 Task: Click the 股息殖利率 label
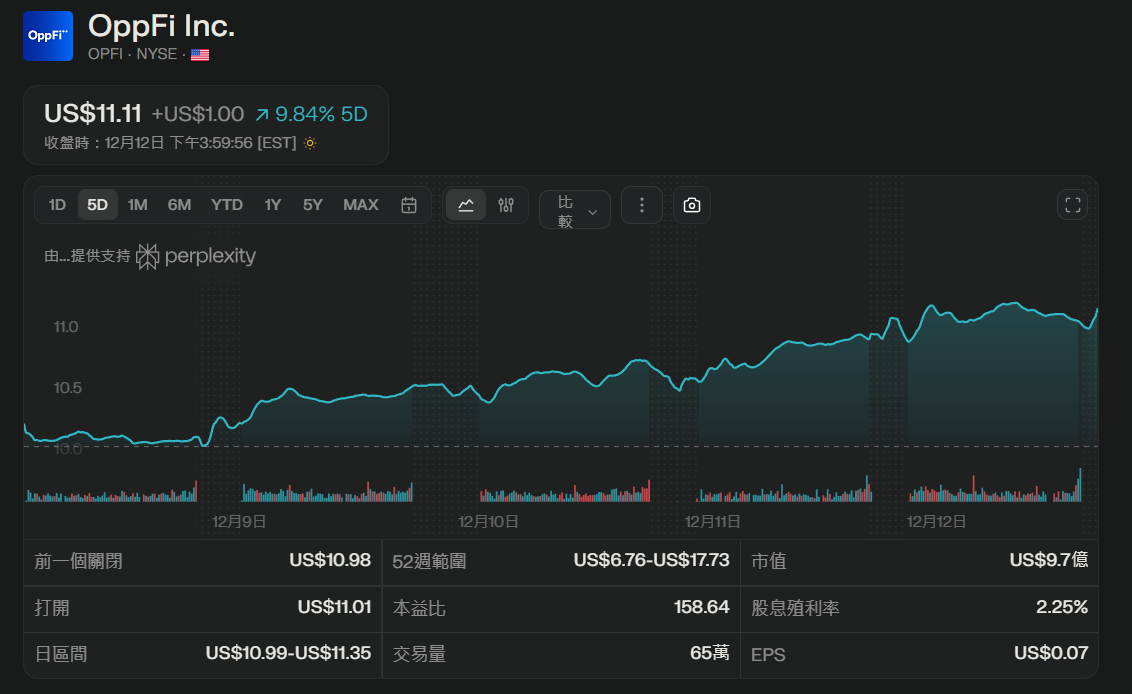click(x=796, y=608)
